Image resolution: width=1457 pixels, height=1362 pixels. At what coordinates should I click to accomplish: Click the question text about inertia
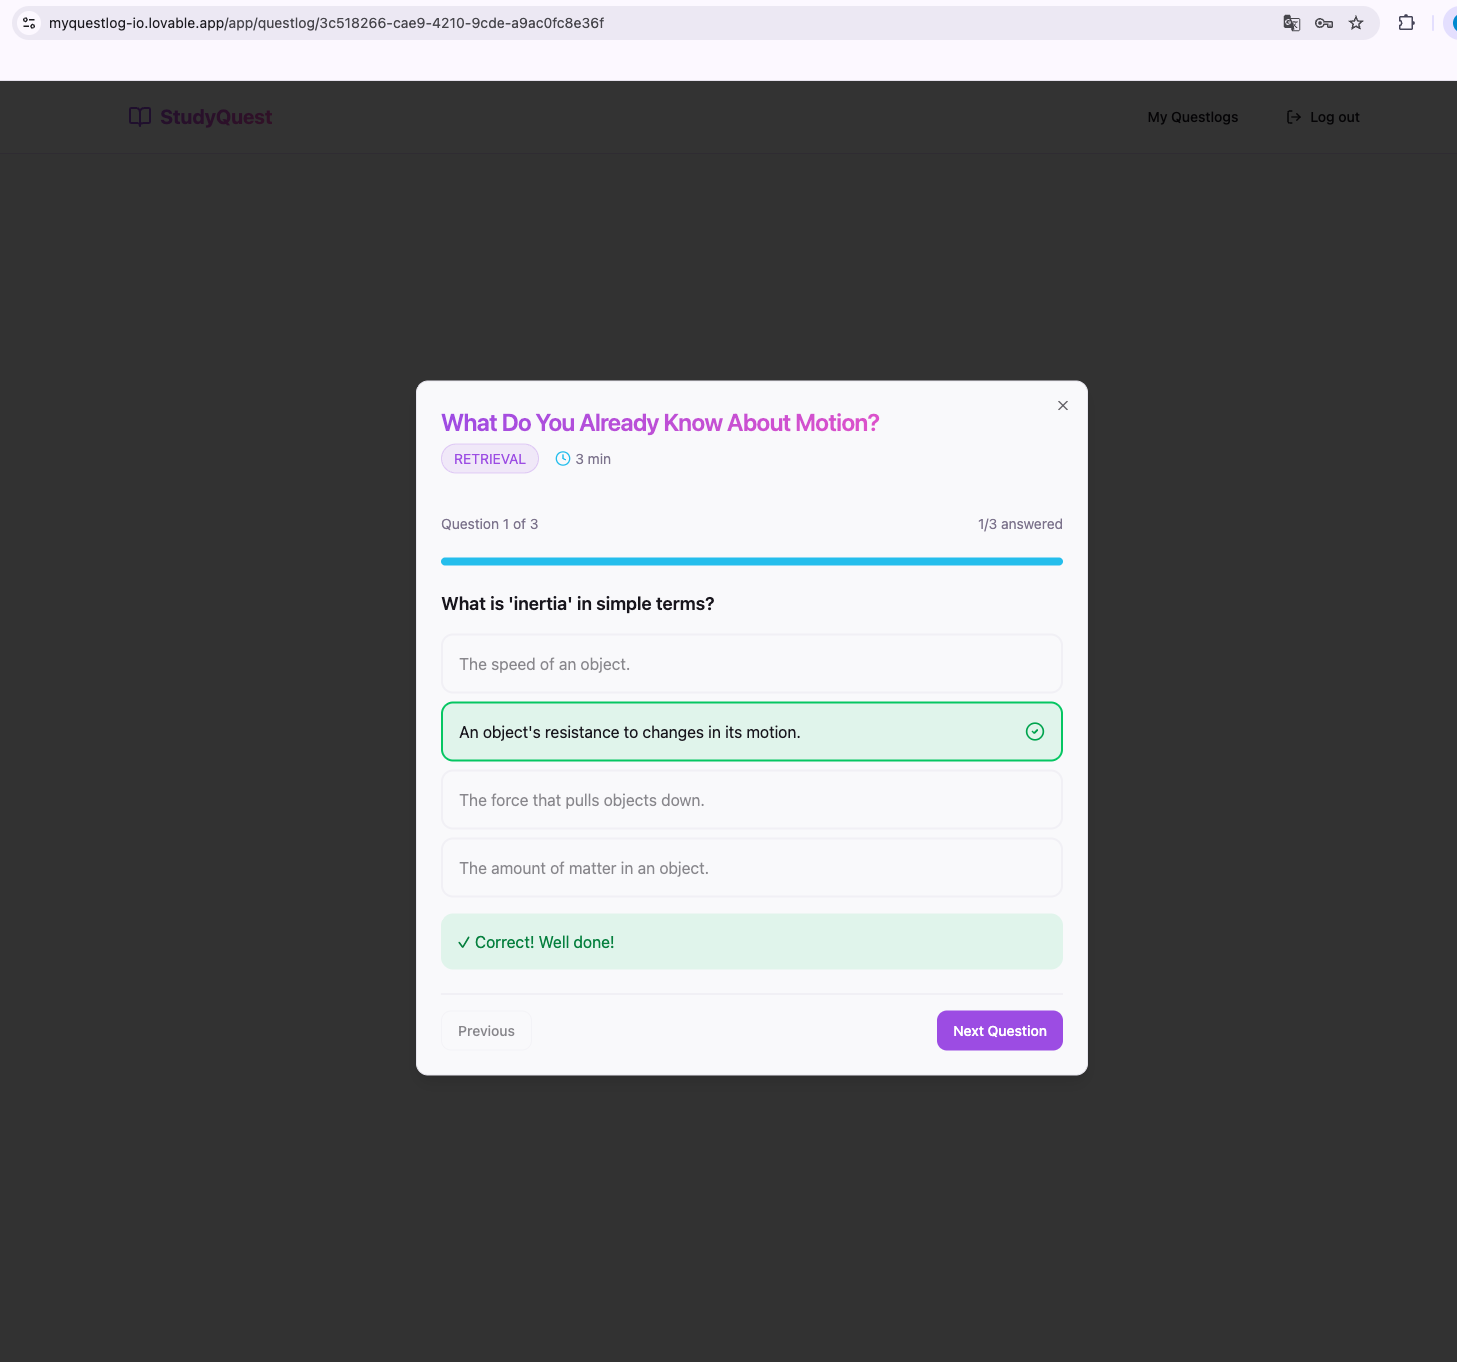578,604
